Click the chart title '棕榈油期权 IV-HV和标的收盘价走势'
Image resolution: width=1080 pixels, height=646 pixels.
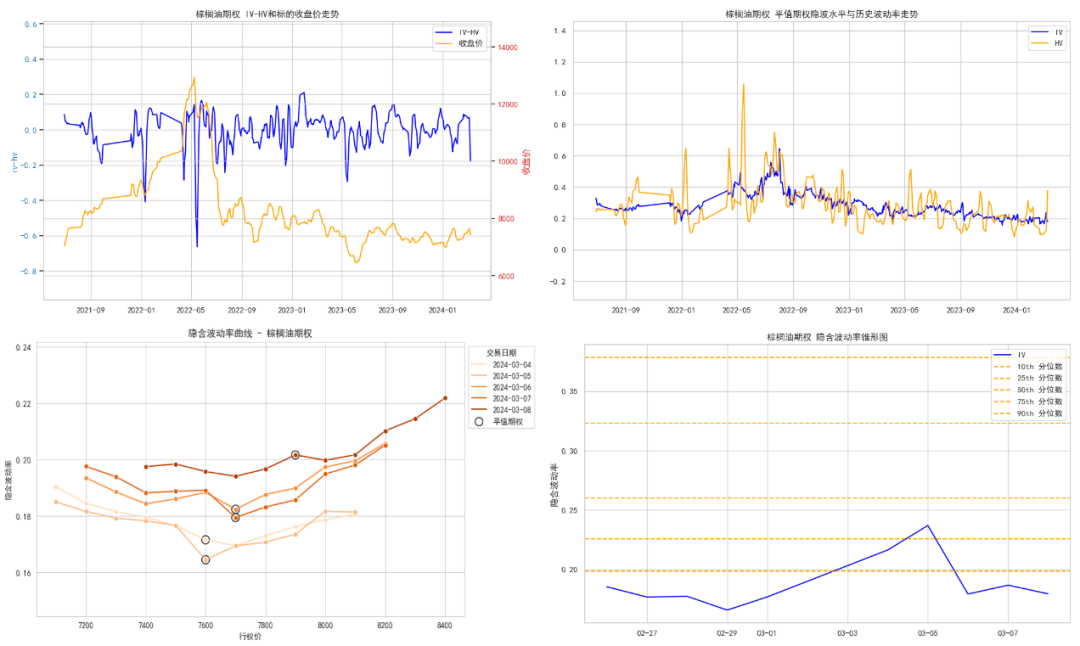point(267,14)
